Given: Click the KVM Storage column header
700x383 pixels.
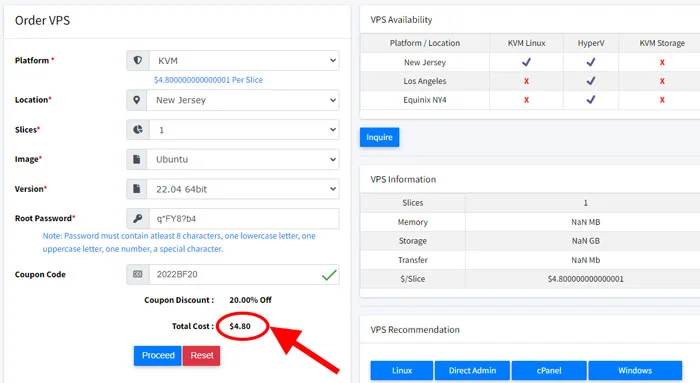Looking at the screenshot, I should 662,43.
